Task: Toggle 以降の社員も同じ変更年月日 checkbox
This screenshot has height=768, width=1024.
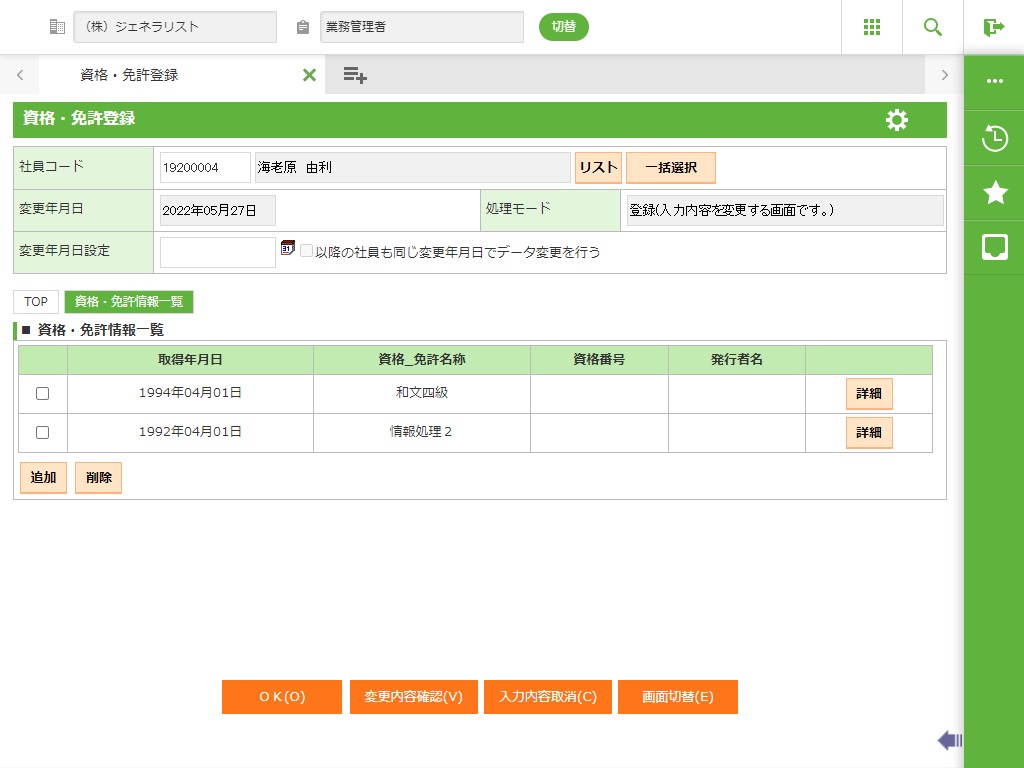Action: click(x=307, y=252)
